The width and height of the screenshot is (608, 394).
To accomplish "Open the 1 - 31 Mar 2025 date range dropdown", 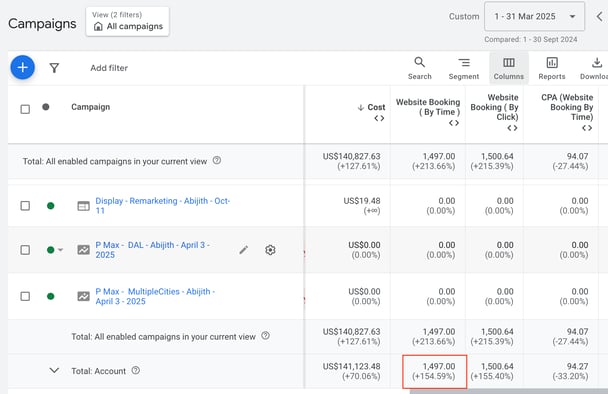I will [534, 16].
